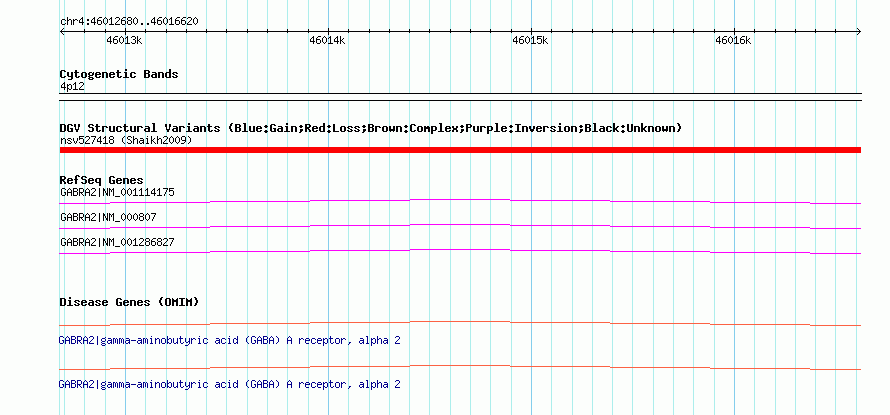This screenshot has width=890, height=415.
Task: Click the chr4:46012680..46016620 coordinate label
Action: point(129,22)
